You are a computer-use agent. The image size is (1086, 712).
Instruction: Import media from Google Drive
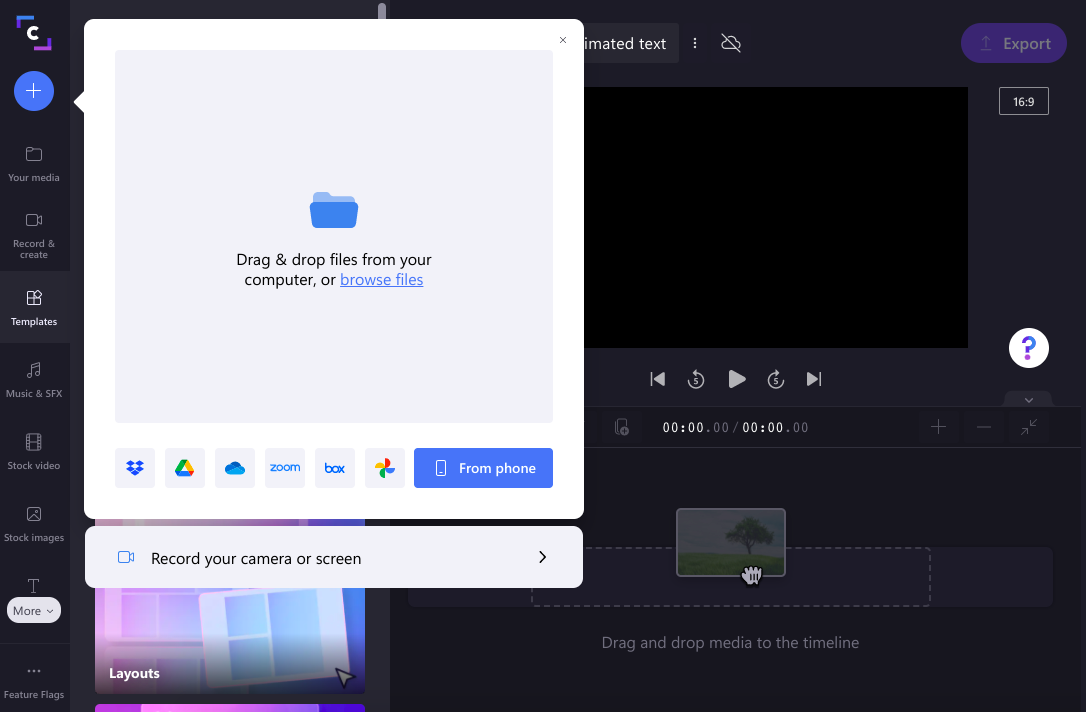point(184,467)
